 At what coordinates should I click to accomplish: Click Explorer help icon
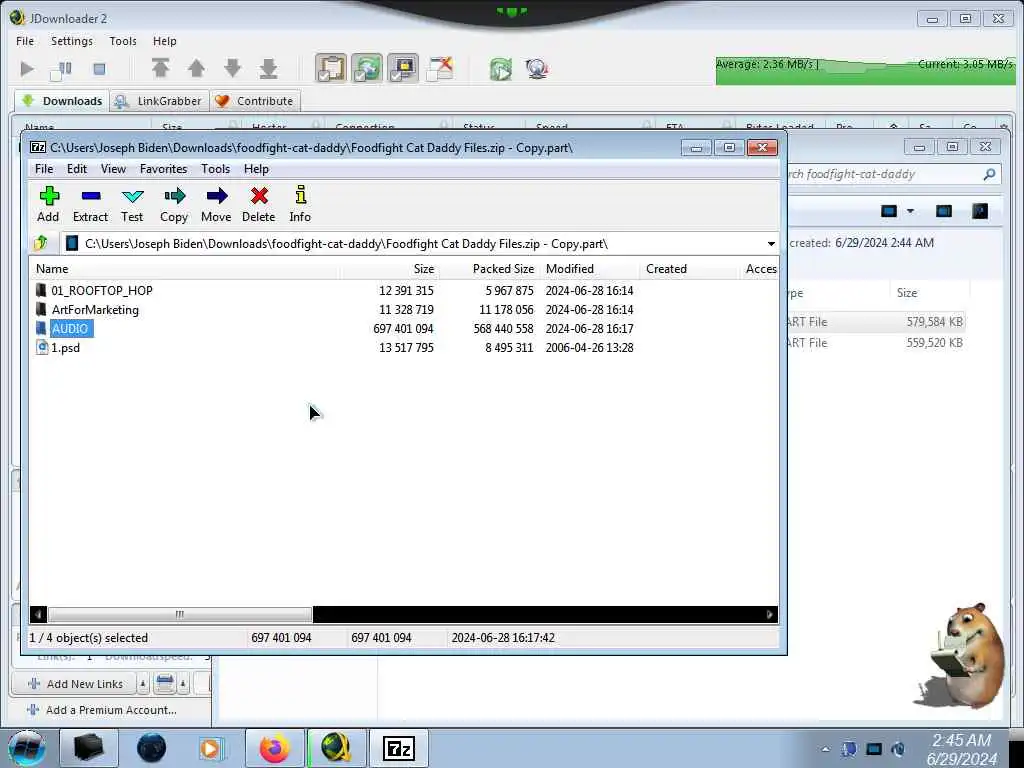980,211
